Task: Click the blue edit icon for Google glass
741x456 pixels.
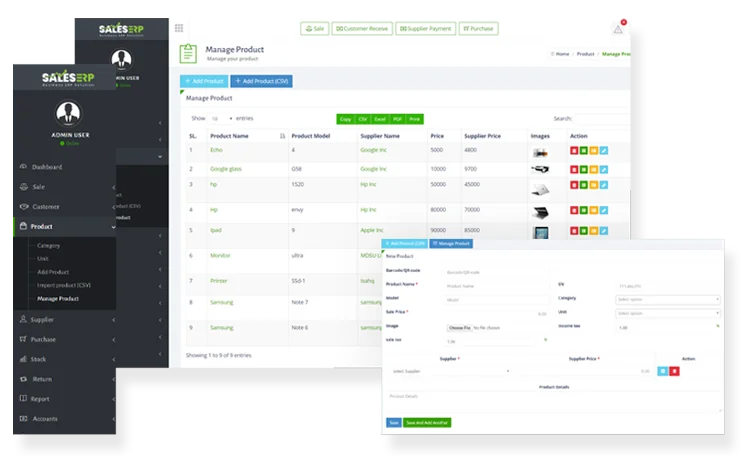Action: click(x=603, y=170)
